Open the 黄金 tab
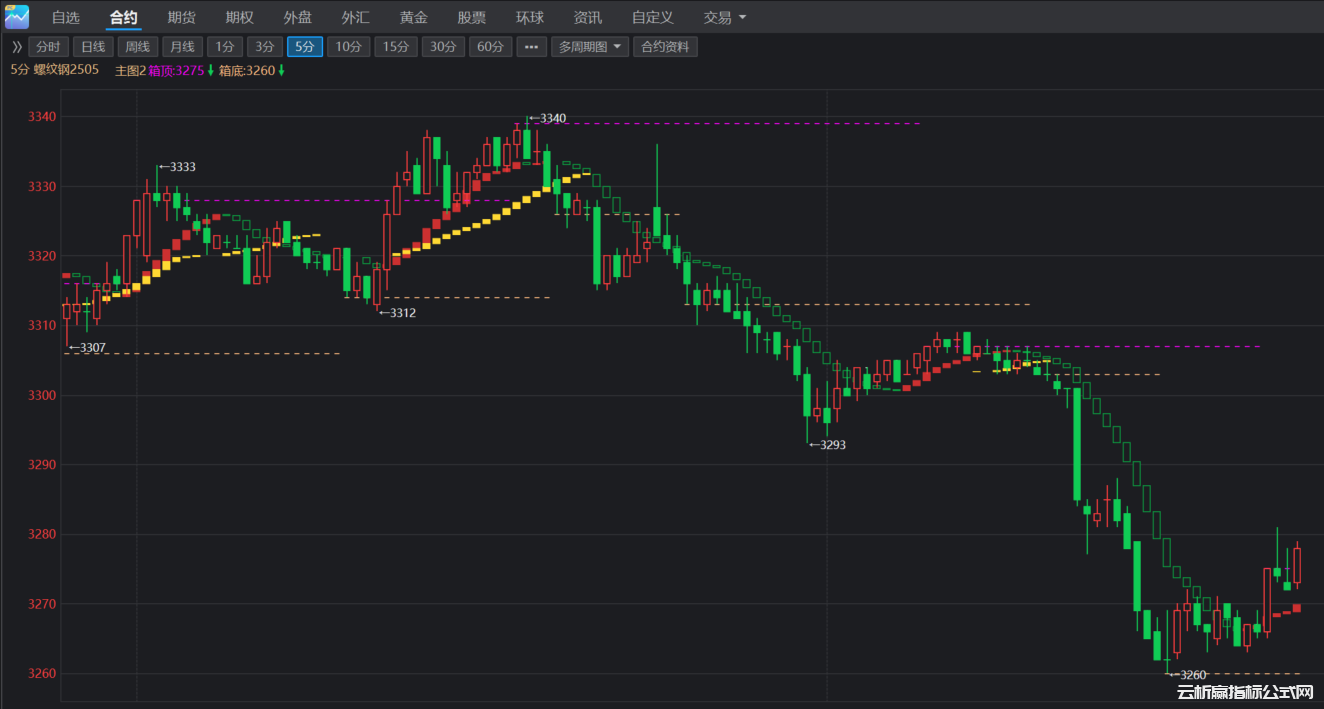 point(414,17)
